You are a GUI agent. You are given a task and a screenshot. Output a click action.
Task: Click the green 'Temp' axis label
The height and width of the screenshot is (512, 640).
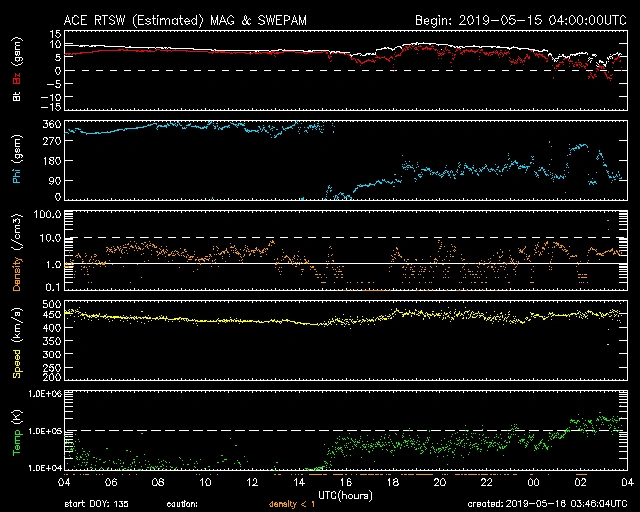17,443
